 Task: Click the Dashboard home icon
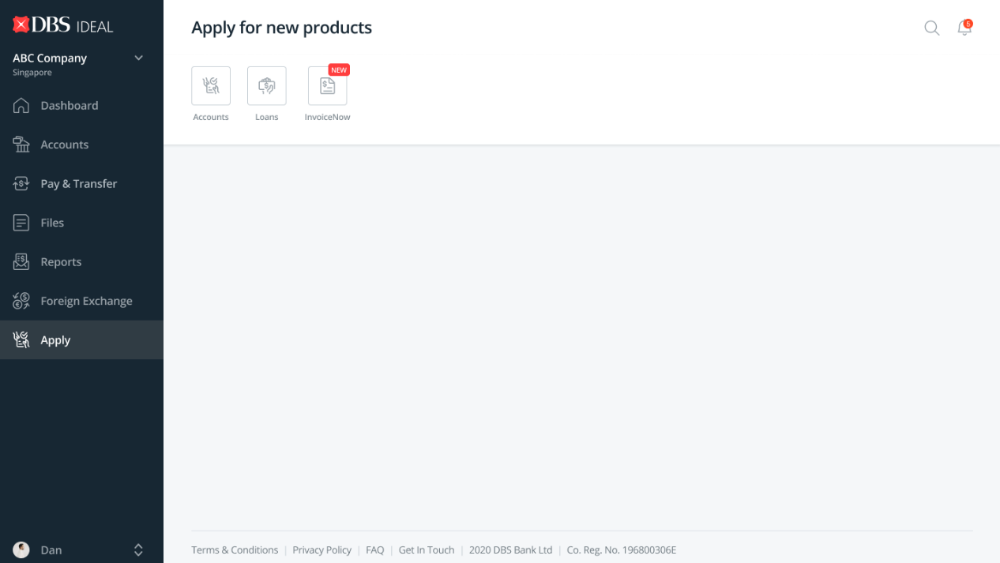click(21, 105)
